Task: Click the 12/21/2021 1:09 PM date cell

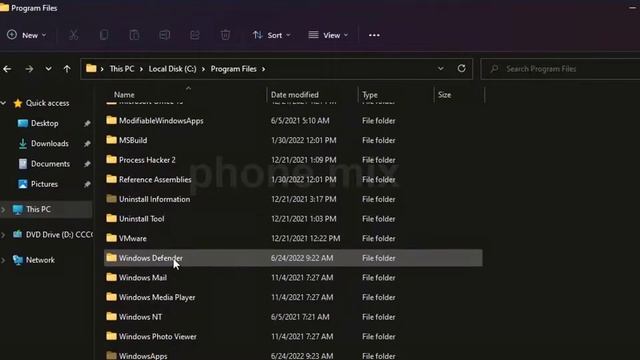Action: 304,160
